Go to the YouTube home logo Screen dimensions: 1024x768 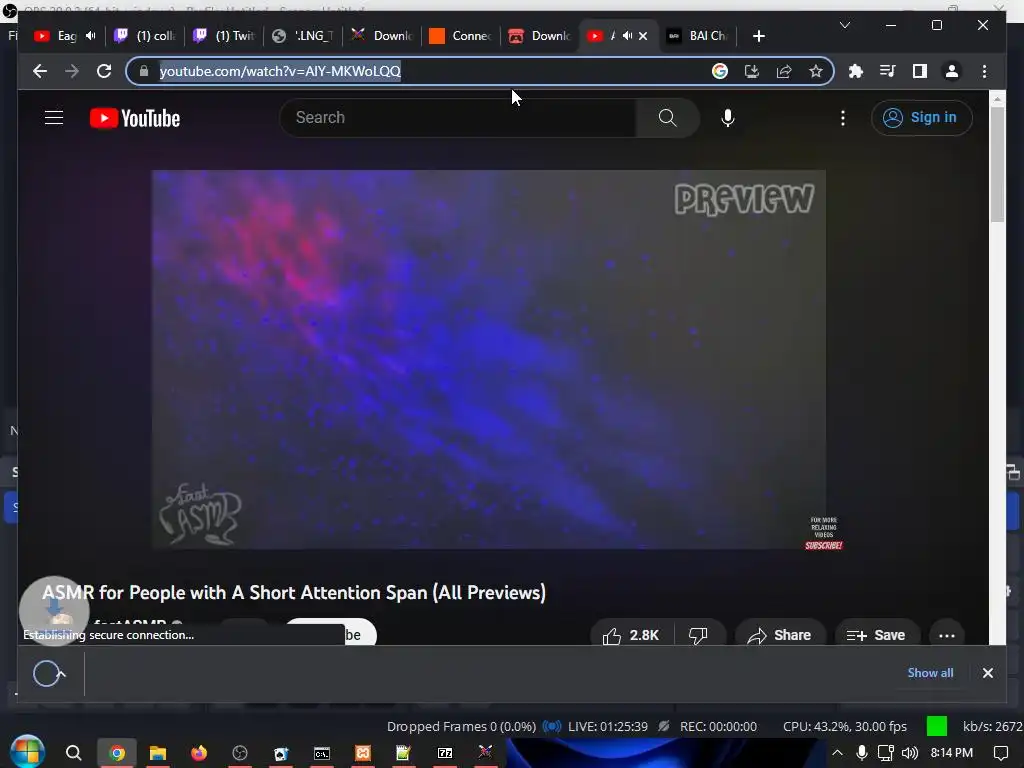tap(135, 118)
